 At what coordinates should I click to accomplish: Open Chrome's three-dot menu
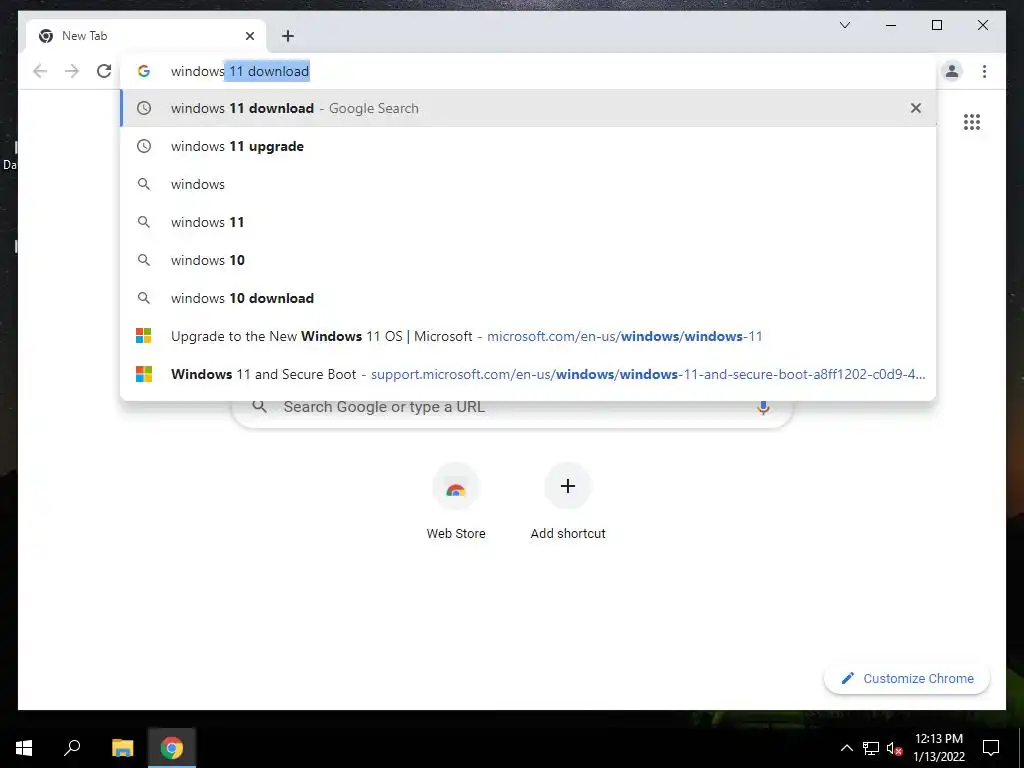[984, 71]
